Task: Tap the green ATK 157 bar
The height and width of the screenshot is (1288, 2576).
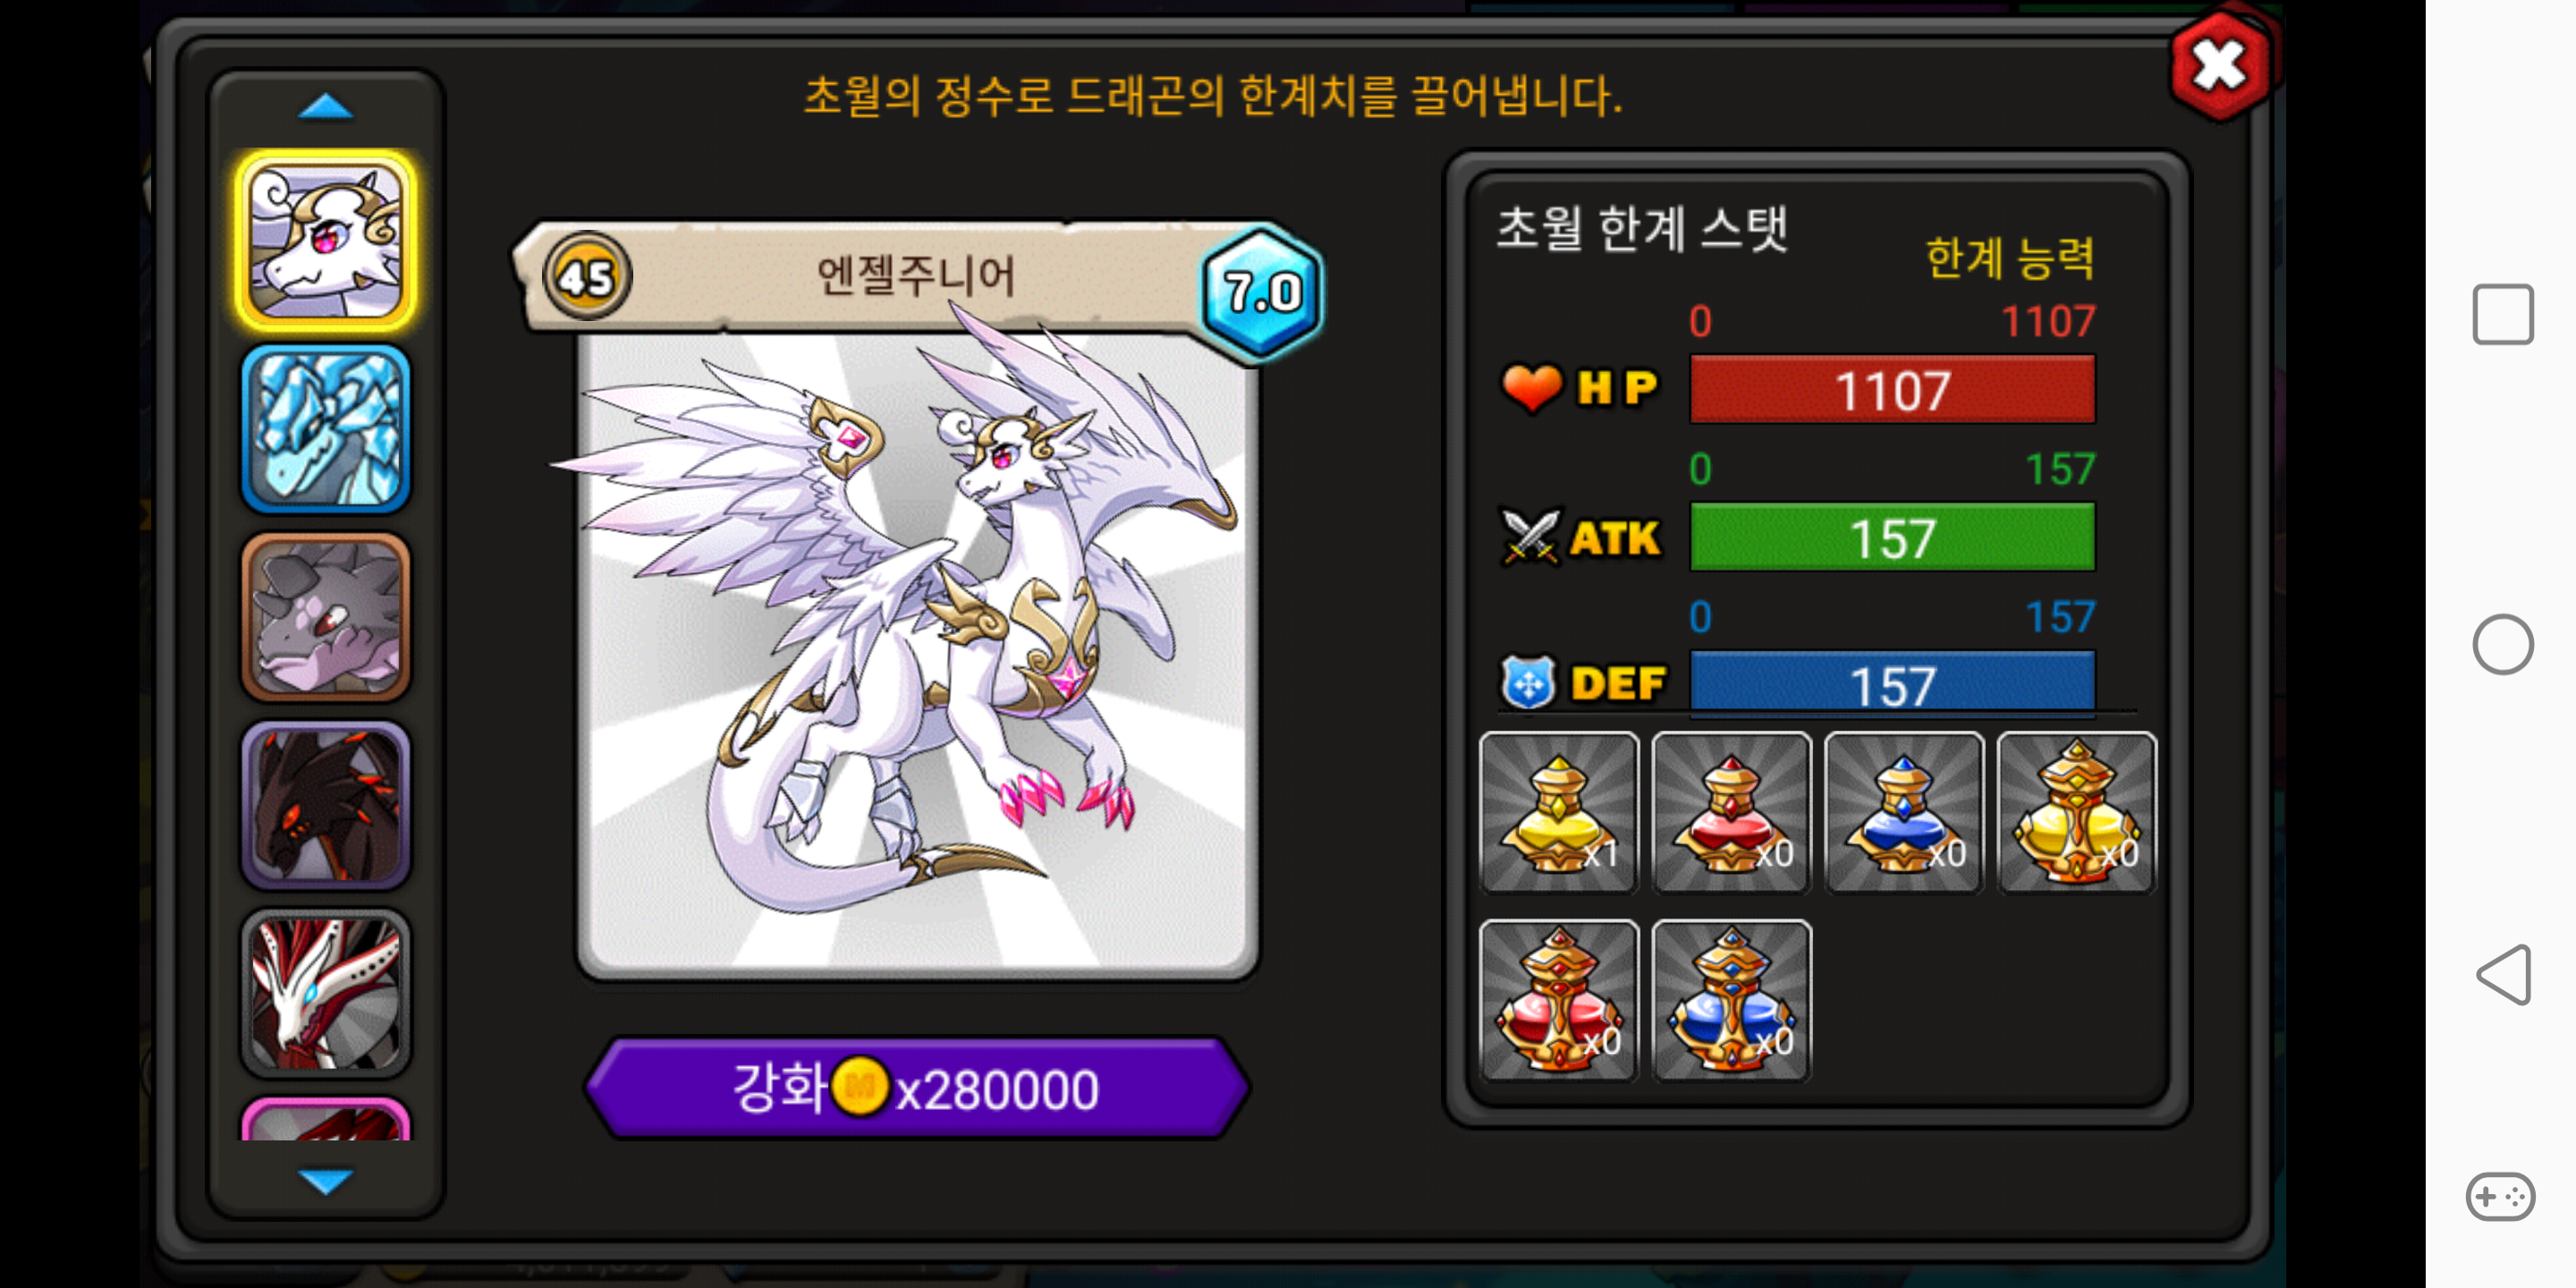Action: click(x=1892, y=537)
